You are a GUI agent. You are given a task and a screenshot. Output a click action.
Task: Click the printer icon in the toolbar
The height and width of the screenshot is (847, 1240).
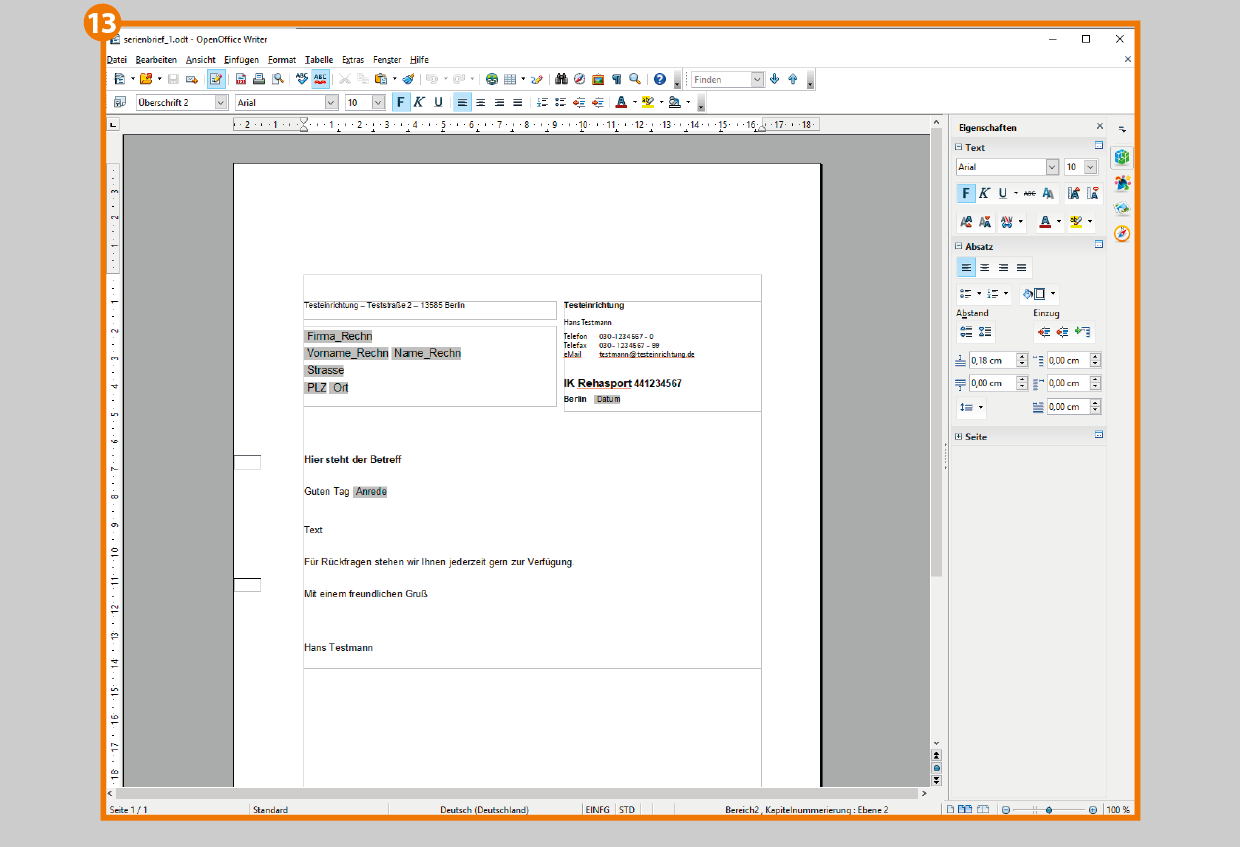[258, 79]
